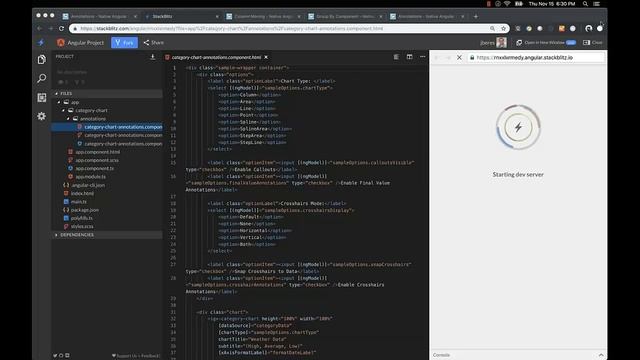Screen dimensions: 640x360
Task: Click the Angular logo beside Angular Project
Action: click(61, 42)
